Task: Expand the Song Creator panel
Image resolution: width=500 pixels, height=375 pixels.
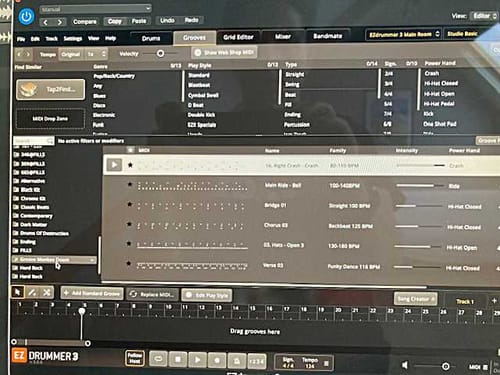Action: [415, 299]
